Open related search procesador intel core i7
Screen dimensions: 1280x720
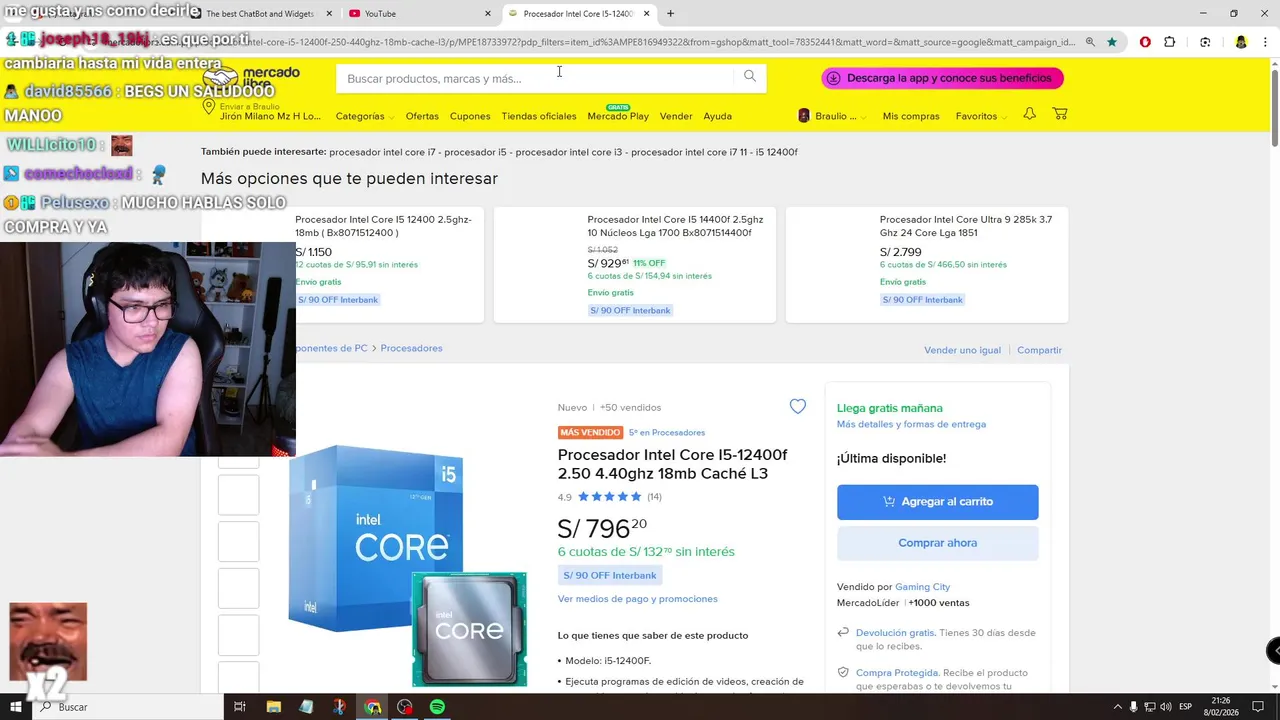383,152
